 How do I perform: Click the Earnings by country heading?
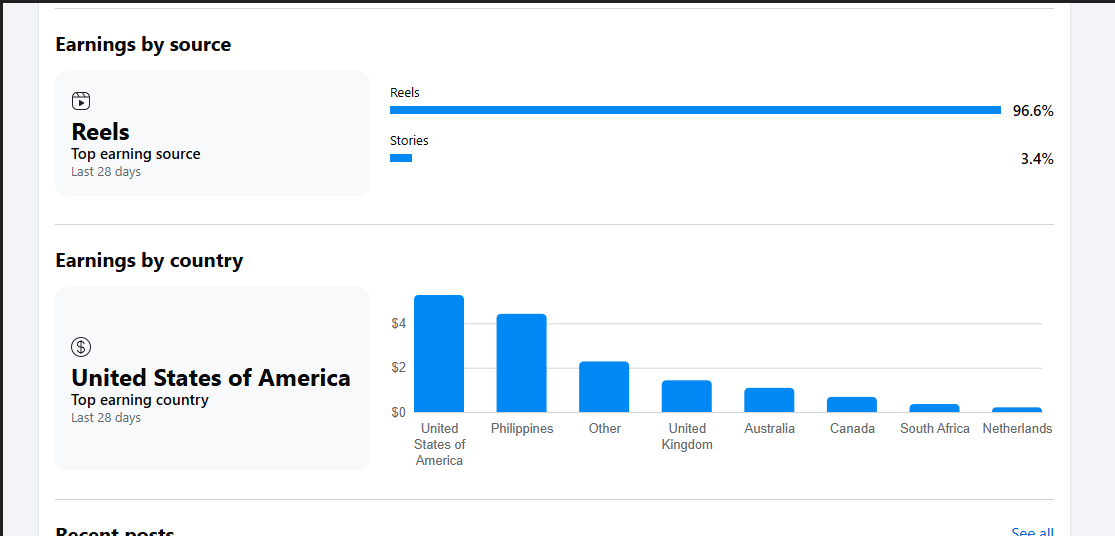[x=149, y=261]
